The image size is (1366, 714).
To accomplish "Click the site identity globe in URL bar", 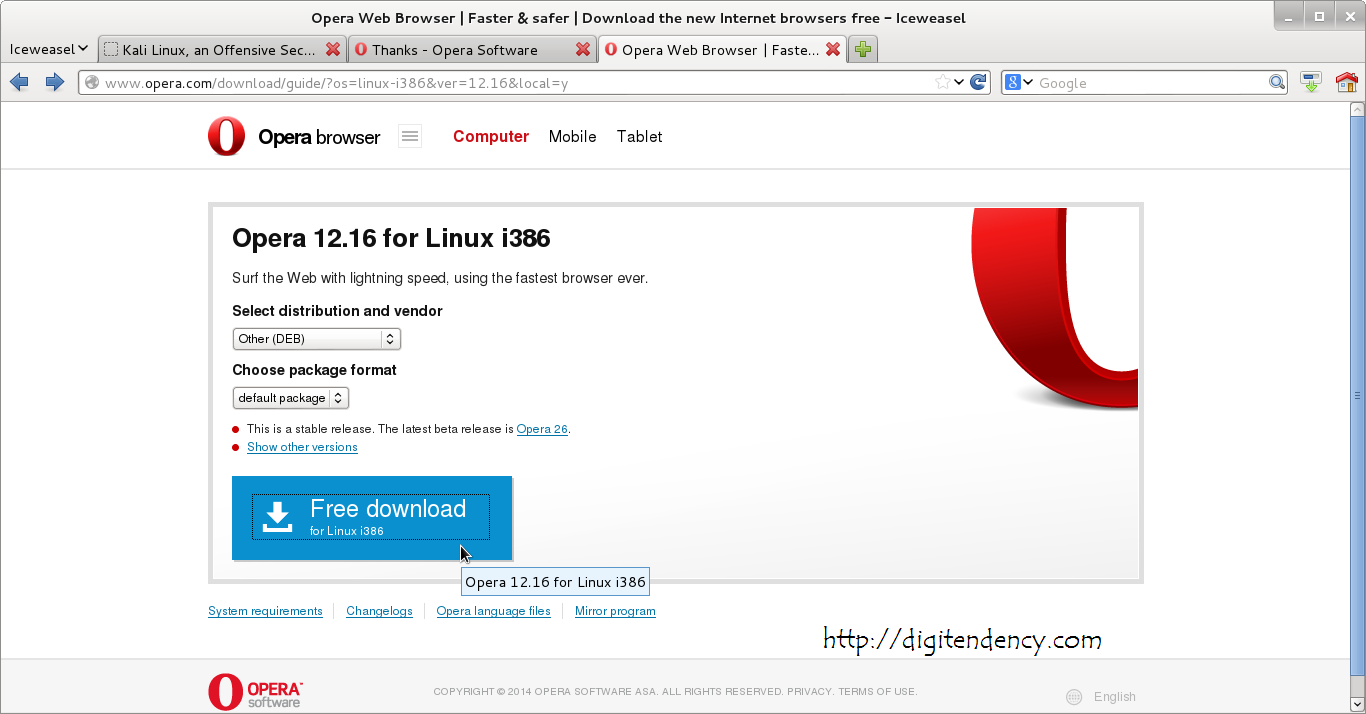I will (91, 83).
